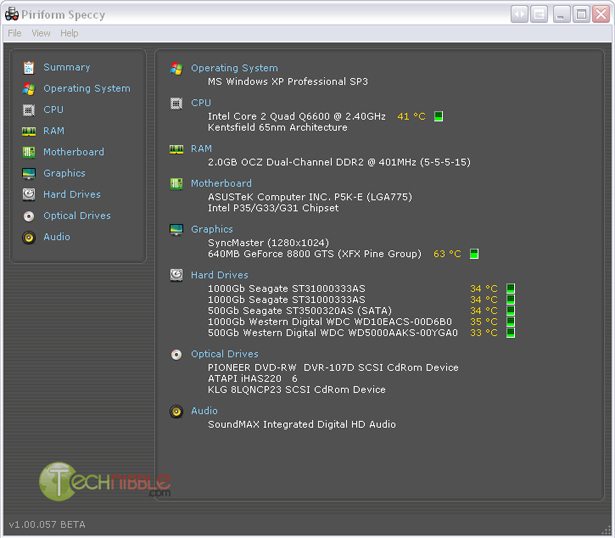The image size is (615, 538).
Task: Click the Hard Drives heading link in summary
Action: pyautogui.click(x=219, y=275)
